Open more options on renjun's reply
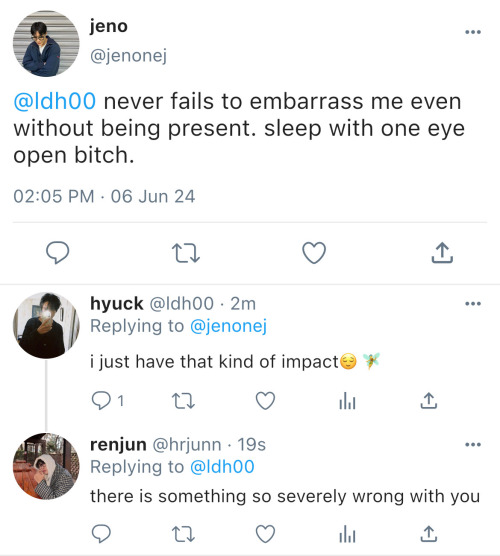Screen dimensions: 500x556 tap(473, 444)
